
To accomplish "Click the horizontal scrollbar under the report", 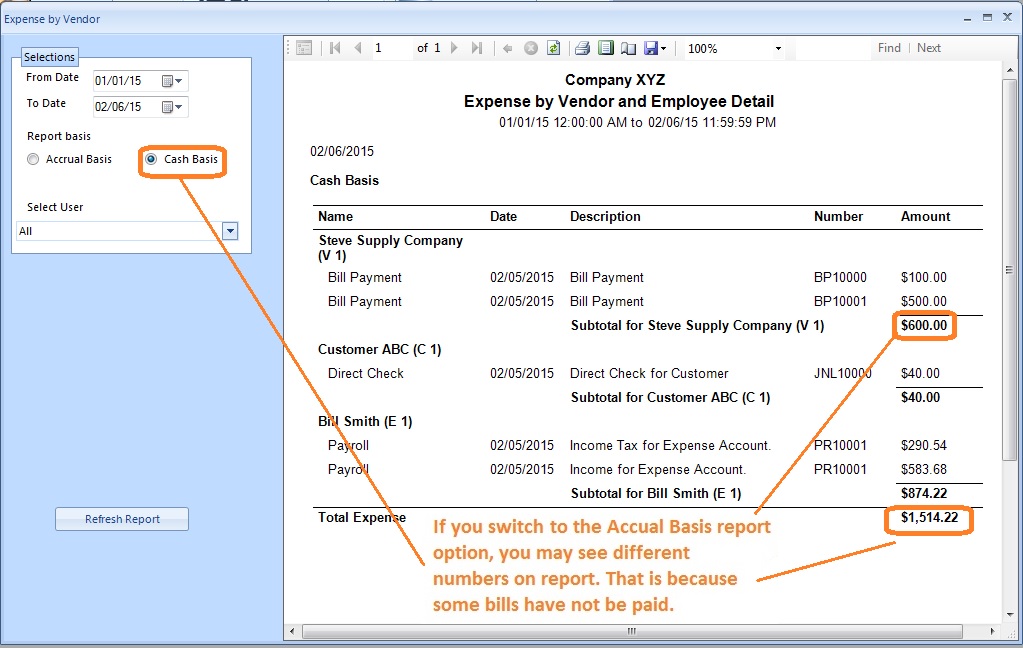I will tap(630, 631).
